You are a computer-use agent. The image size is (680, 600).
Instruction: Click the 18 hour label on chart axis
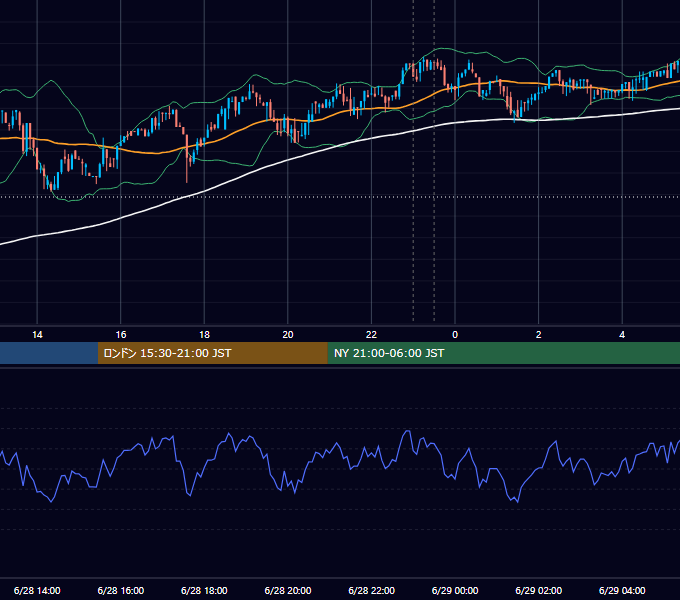pos(204,335)
